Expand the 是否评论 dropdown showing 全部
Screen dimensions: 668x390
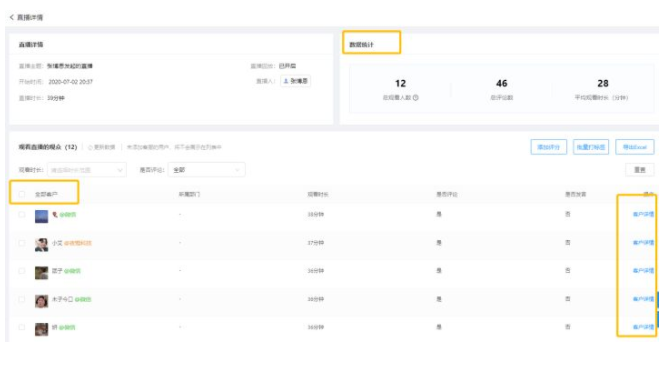207,170
